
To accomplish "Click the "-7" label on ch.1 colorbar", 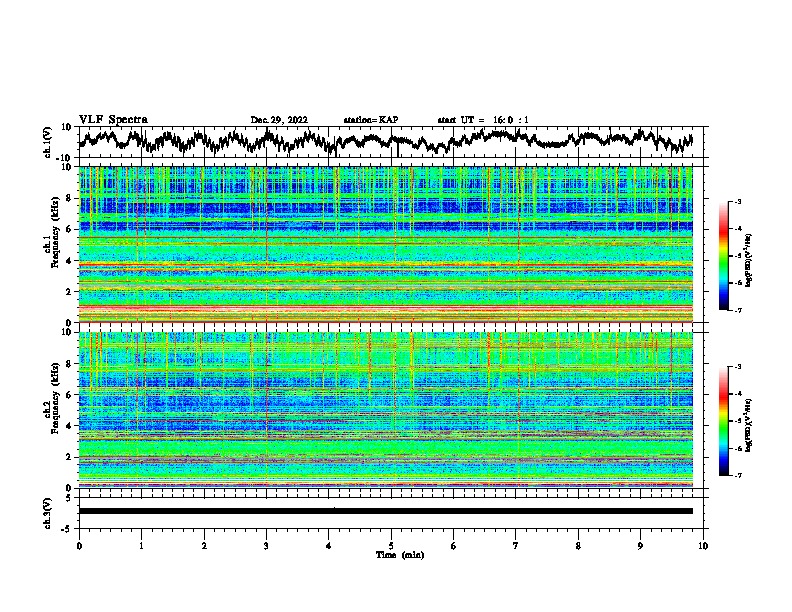I will [x=737, y=311].
